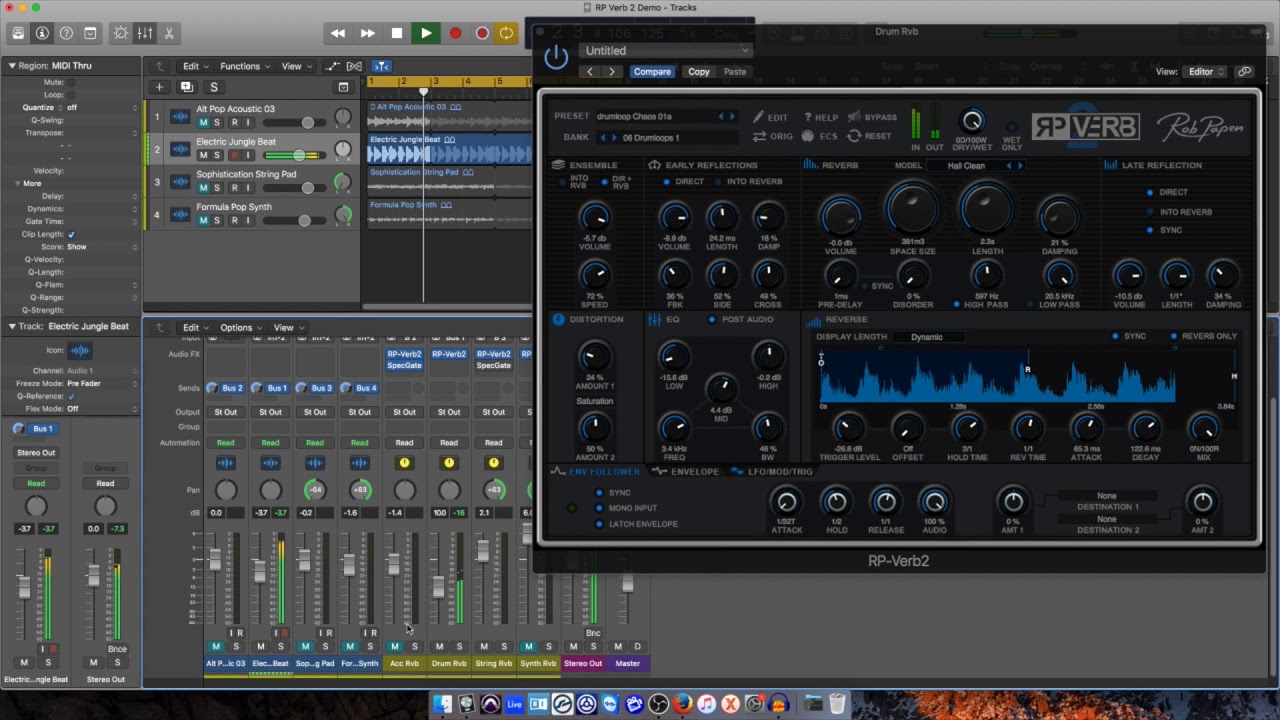Toggle the Catch playhead button

381,66
